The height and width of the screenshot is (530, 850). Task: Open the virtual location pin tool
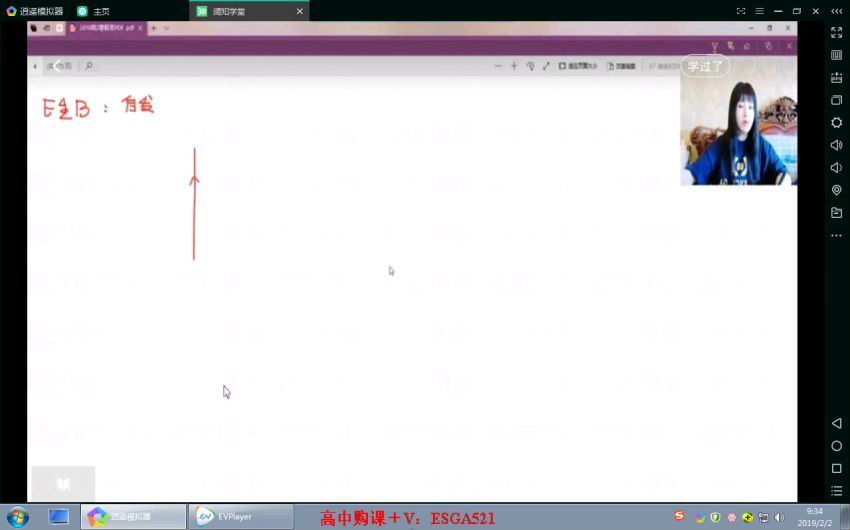pyautogui.click(x=836, y=190)
